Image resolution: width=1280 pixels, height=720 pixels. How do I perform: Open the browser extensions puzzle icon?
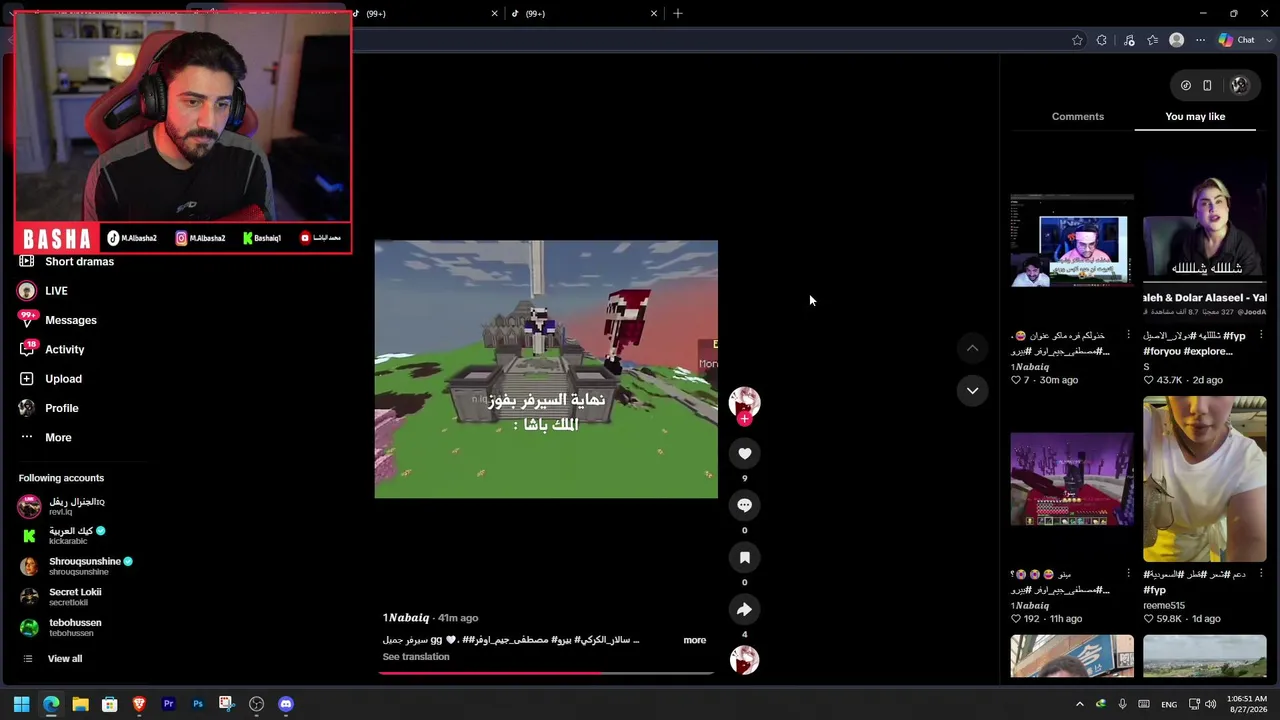coord(1102,40)
